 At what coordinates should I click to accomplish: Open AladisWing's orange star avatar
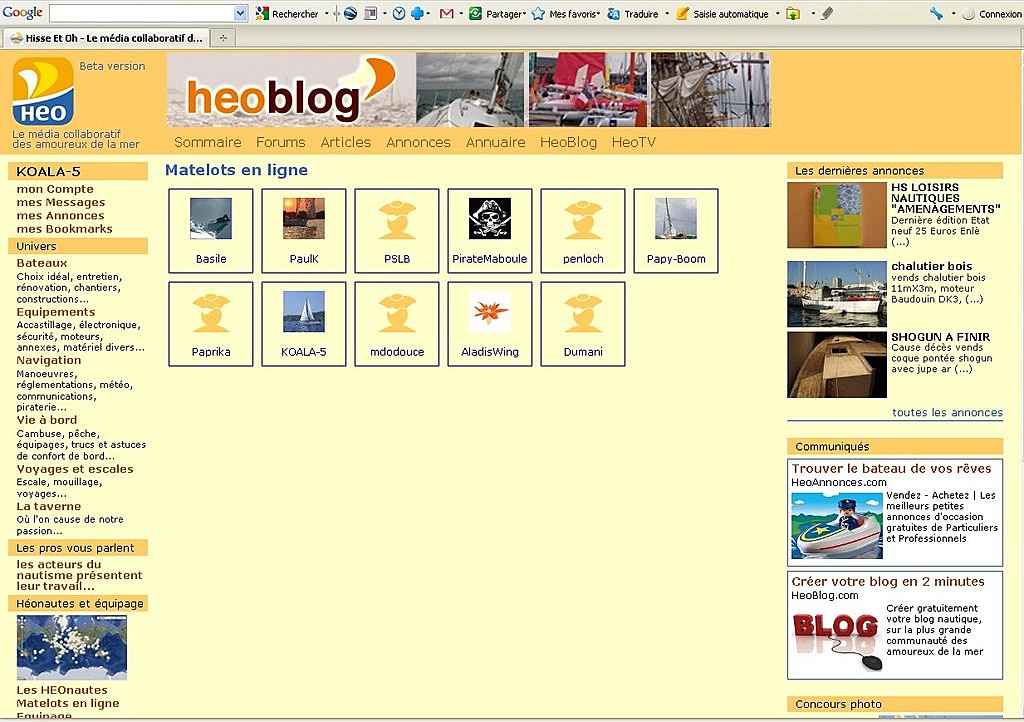490,312
